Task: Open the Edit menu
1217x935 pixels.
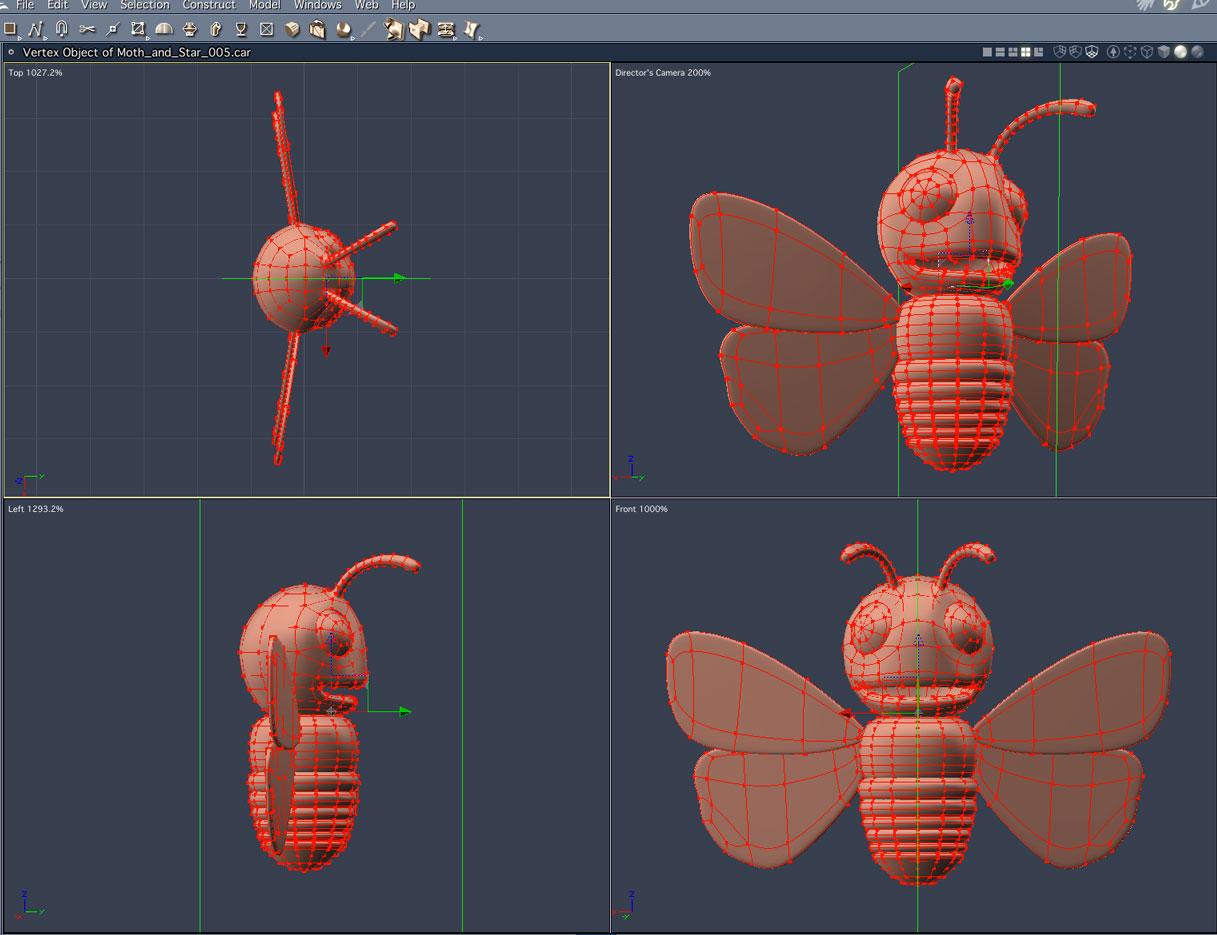Action: pyautogui.click(x=58, y=5)
